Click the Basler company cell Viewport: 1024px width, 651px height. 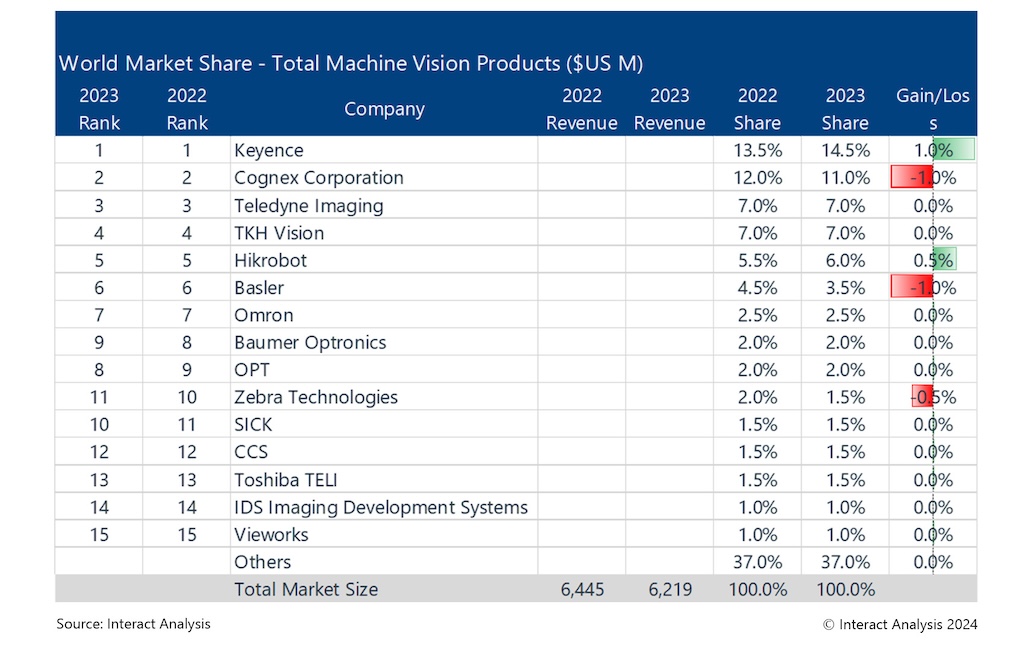pyautogui.click(x=257, y=287)
